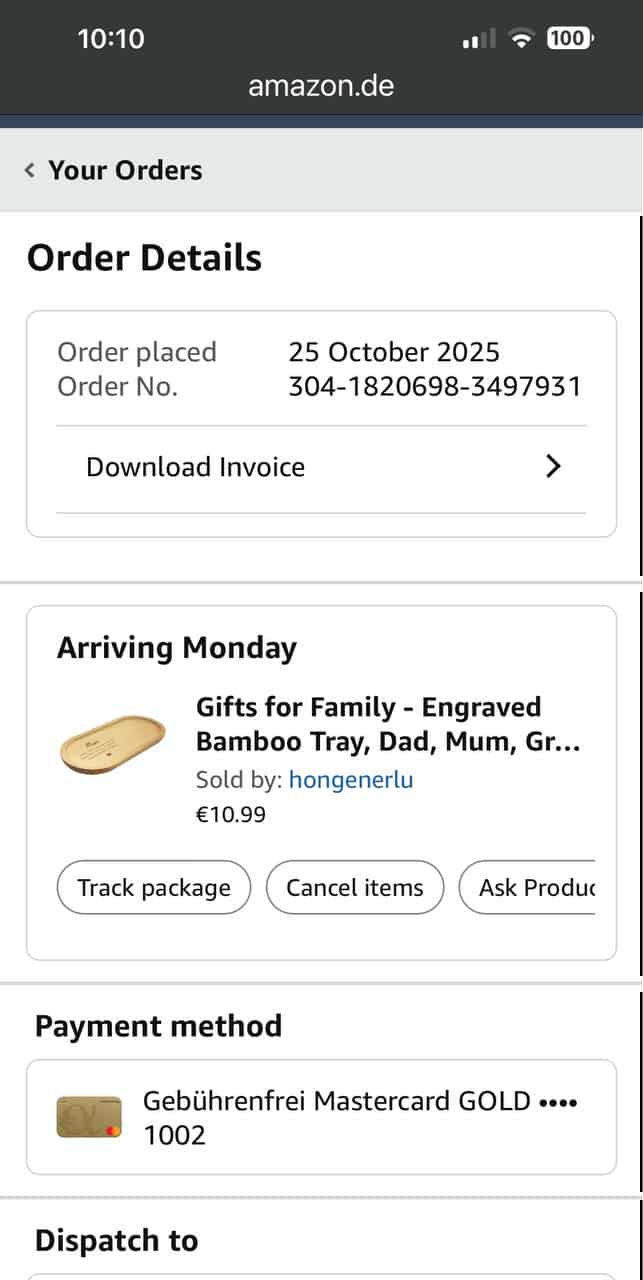The width and height of the screenshot is (643, 1280).
Task: Tap the cellular signal bars icon
Action: [x=479, y=39]
